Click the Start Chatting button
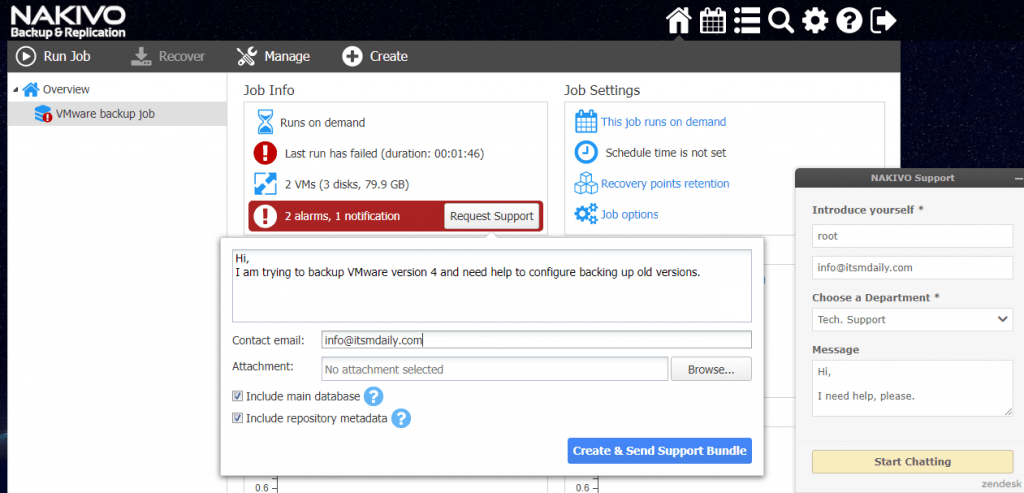The height and width of the screenshot is (493, 1024). 912,462
